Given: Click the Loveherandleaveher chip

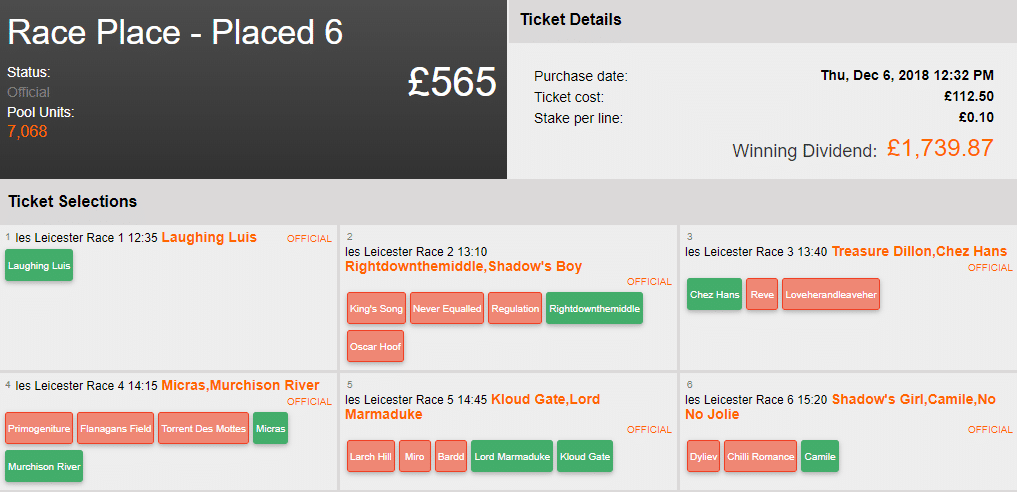Looking at the screenshot, I should pos(830,295).
